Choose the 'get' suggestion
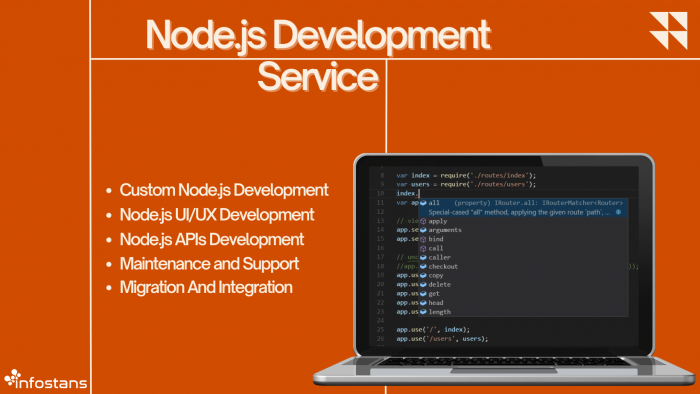700x394 pixels. pyautogui.click(x=523, y=294)
